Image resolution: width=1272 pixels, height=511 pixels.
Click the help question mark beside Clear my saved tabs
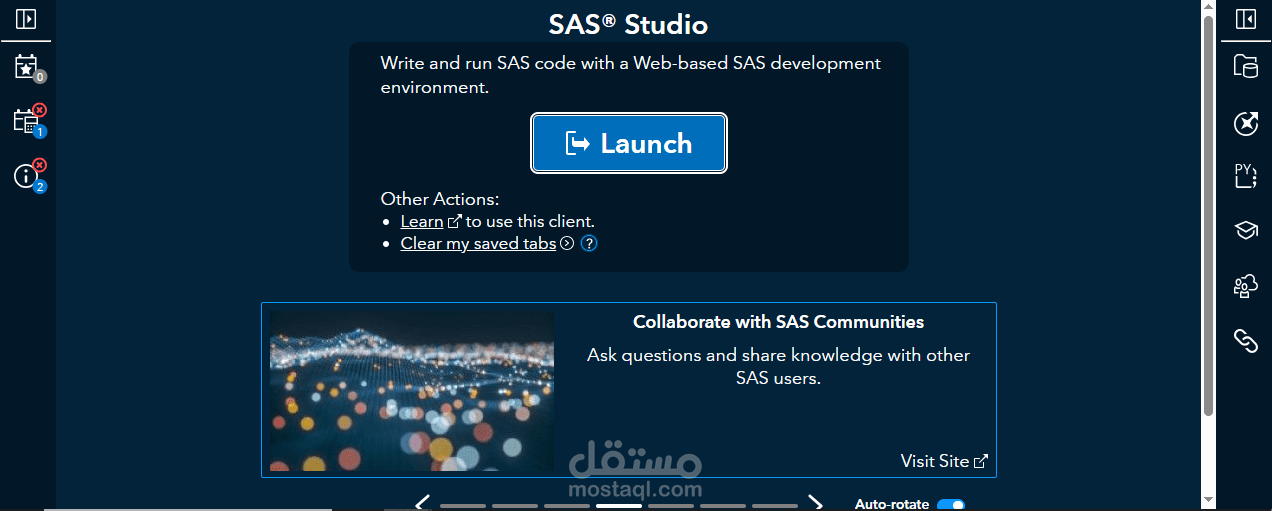pyautogui.click(x=589, y=243)
